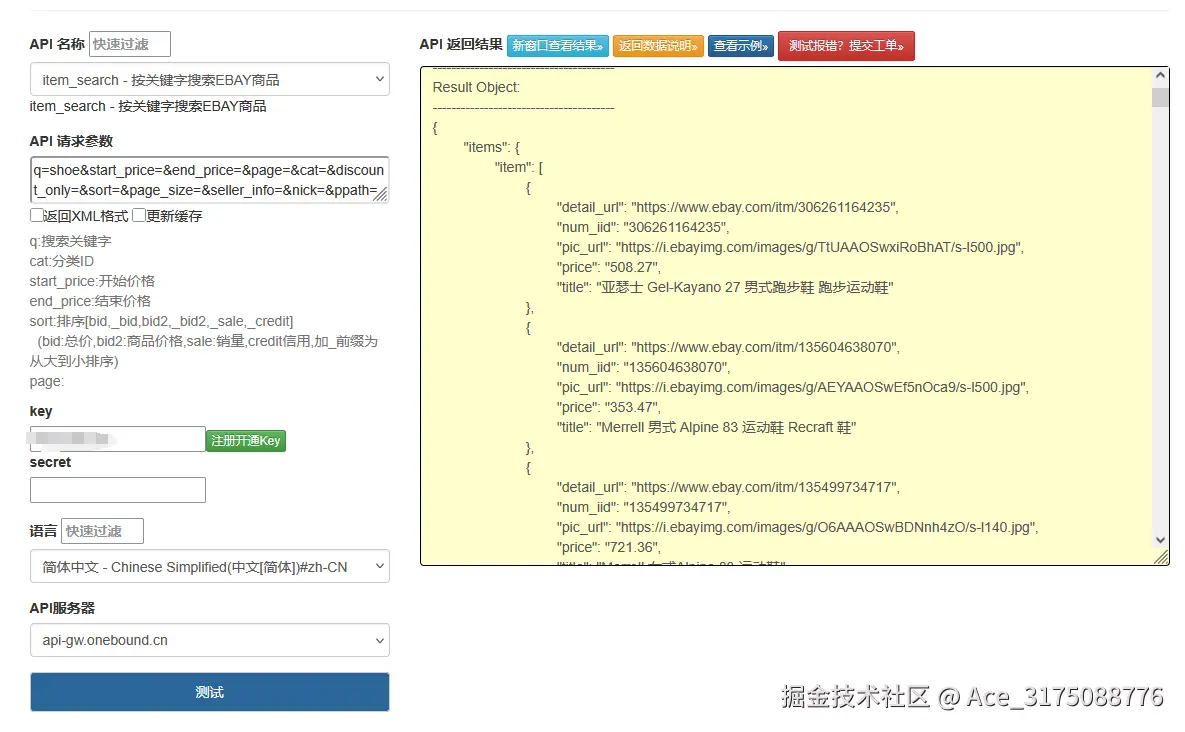1185x732 pixels.
Task: Click the 返回数据说明 button
Action: tap(658, 45)
